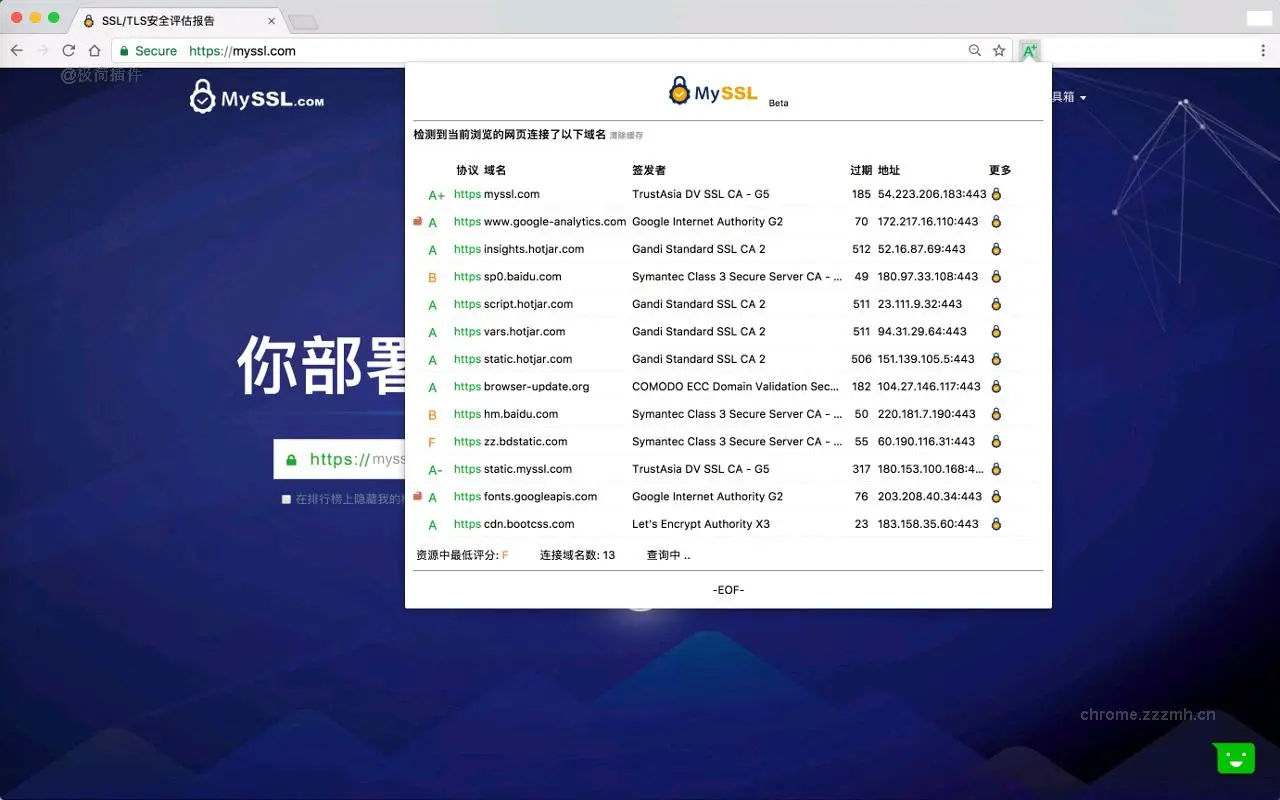This screenshot has height=800, width=1280.
Task: Open the green chat bubble in the corner
Action: [x=1233, y=758]
